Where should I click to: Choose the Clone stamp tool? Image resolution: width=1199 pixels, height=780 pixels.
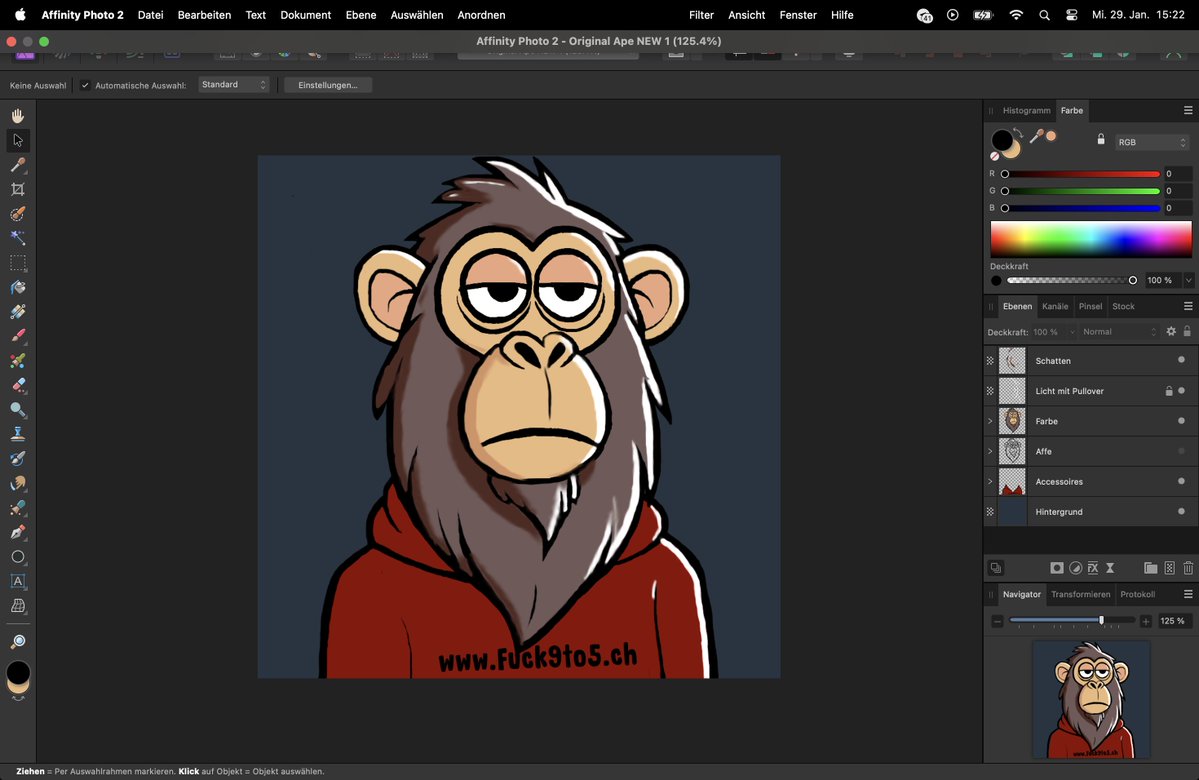(x=18, y=434)
